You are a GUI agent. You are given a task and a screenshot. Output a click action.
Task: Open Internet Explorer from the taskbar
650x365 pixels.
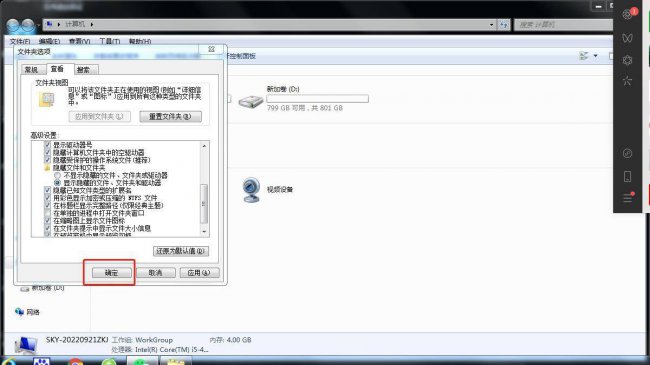tap(9, 361)
